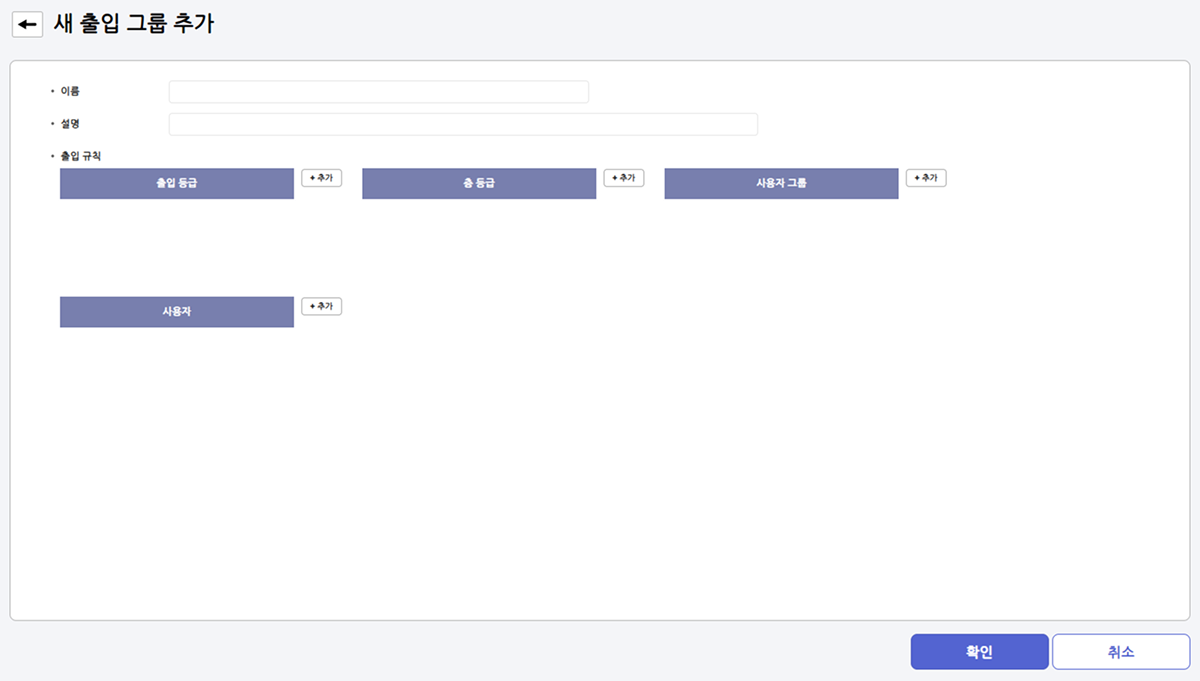Click the 사용자 그룹 column header
This screenshot has height=681, width=1200.
tap(781, 184)
